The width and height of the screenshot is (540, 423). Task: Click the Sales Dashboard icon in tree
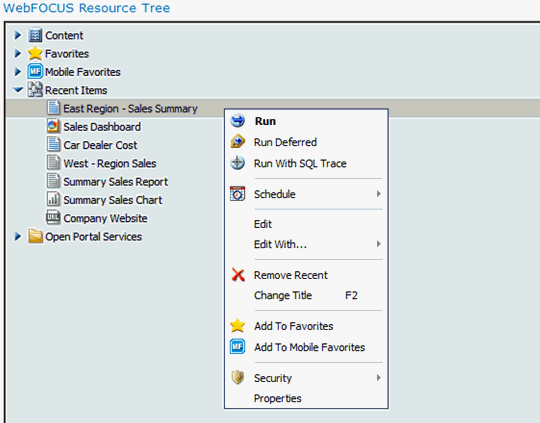53,126
